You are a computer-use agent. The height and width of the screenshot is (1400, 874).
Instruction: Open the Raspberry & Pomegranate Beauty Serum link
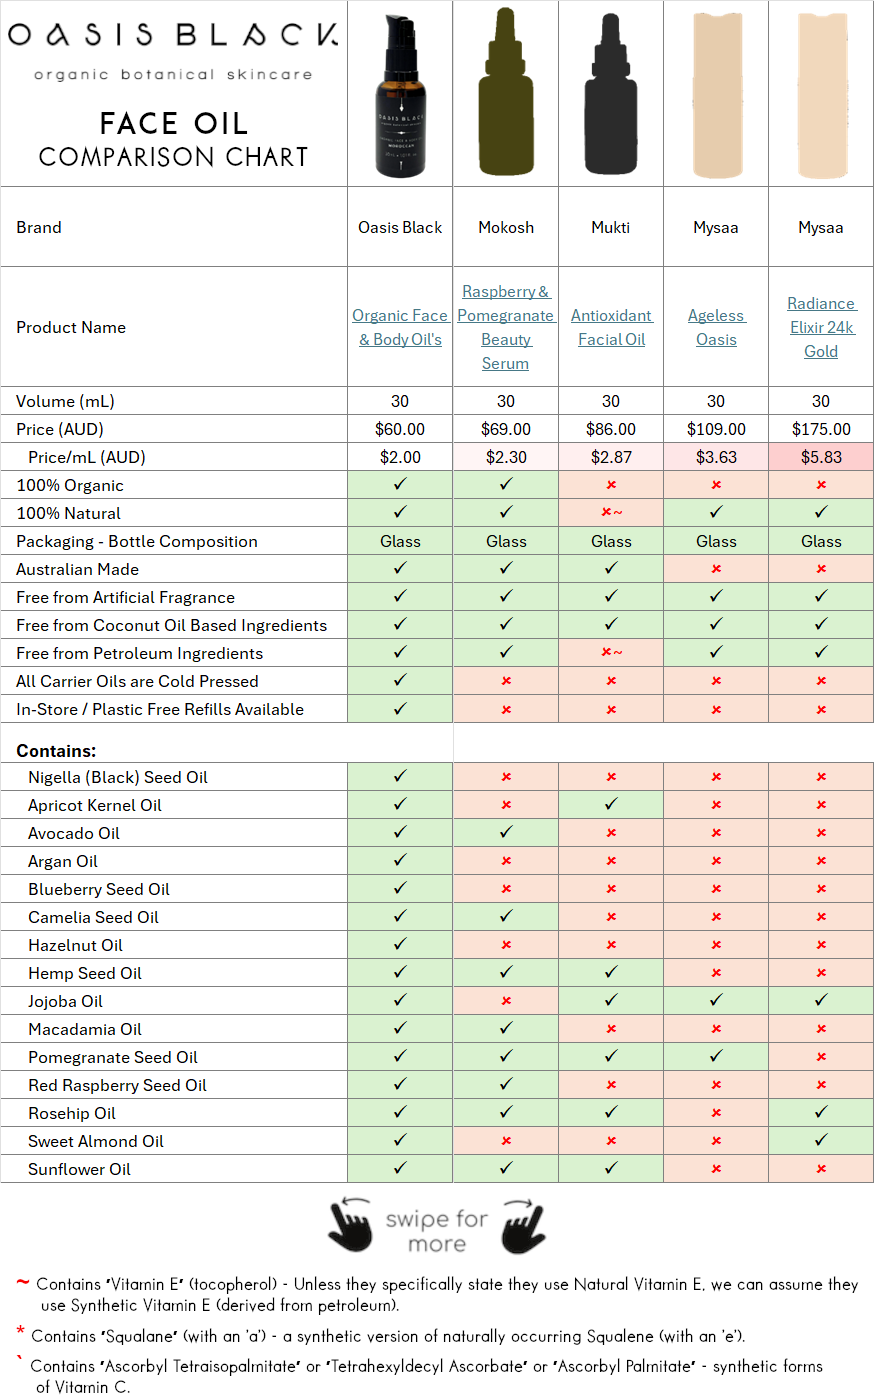click(506, 327)
